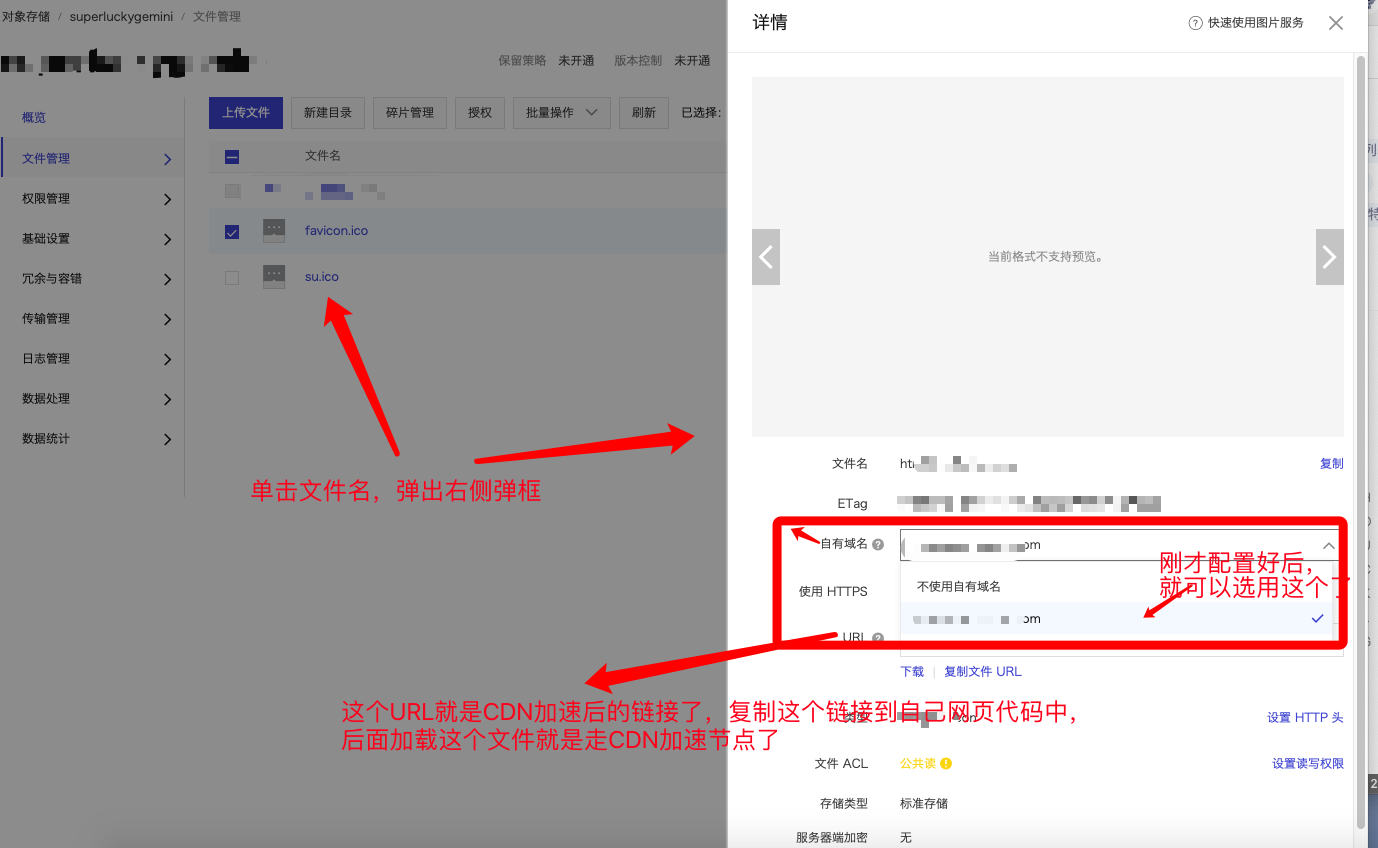
Task: Collapse the 自有域名 dropdown with its chevron
Action: point(1329,545)
